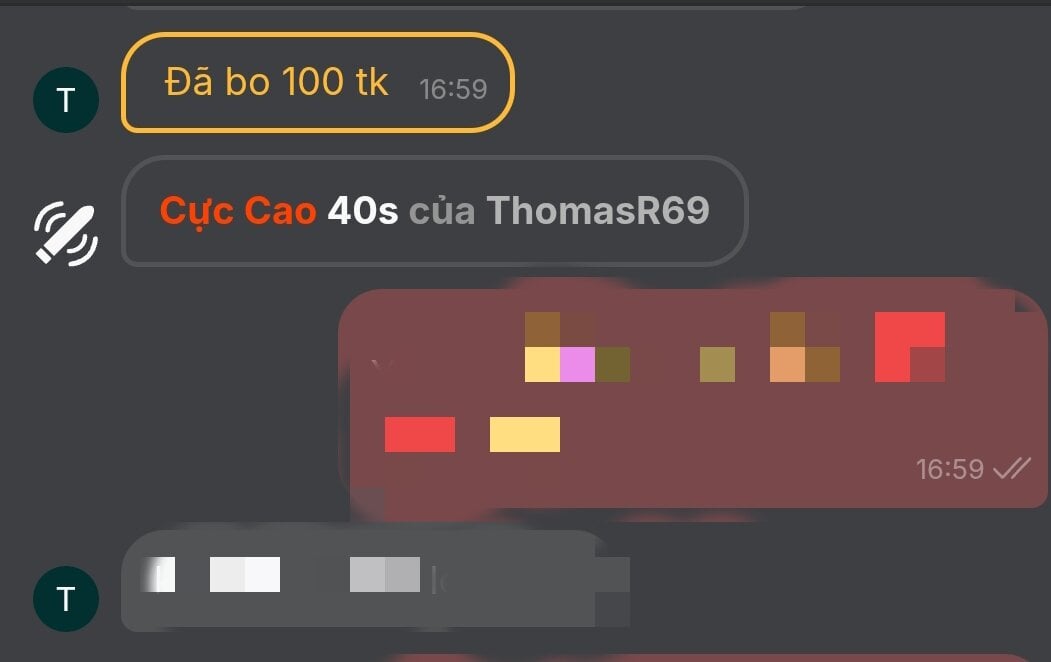Open the T avatar beside the tip message
The image size is (1051, 662).
click(66, 100)
